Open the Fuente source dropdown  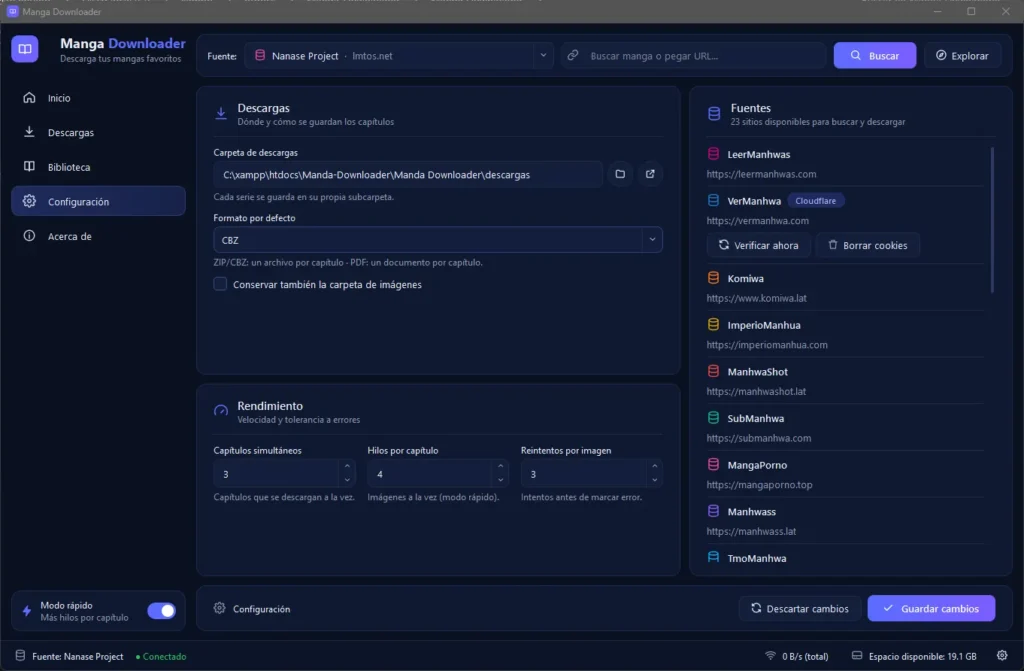click(399, 56)
